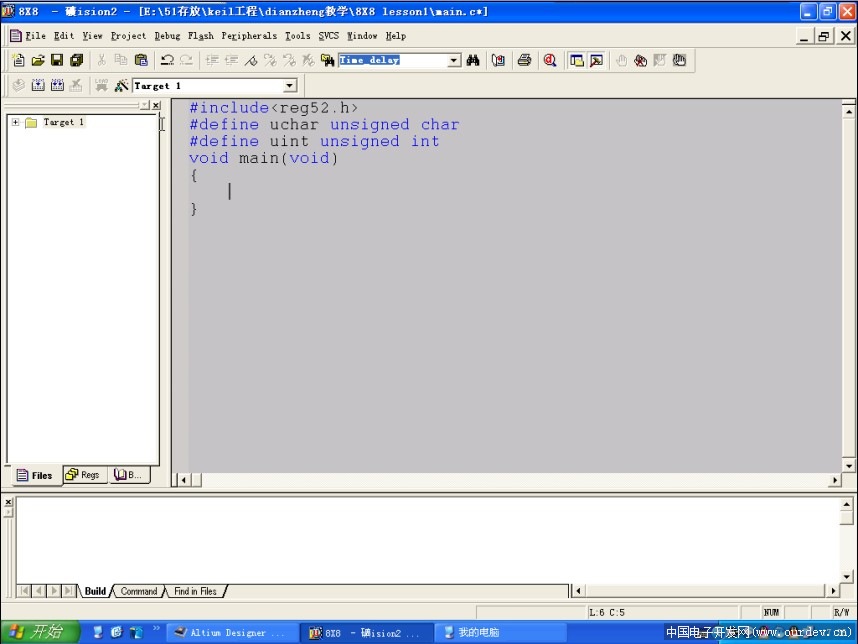The image size is (858, 644).
Task: Click the editor horizontal scroll right arrow
Action: coord(835,480)
